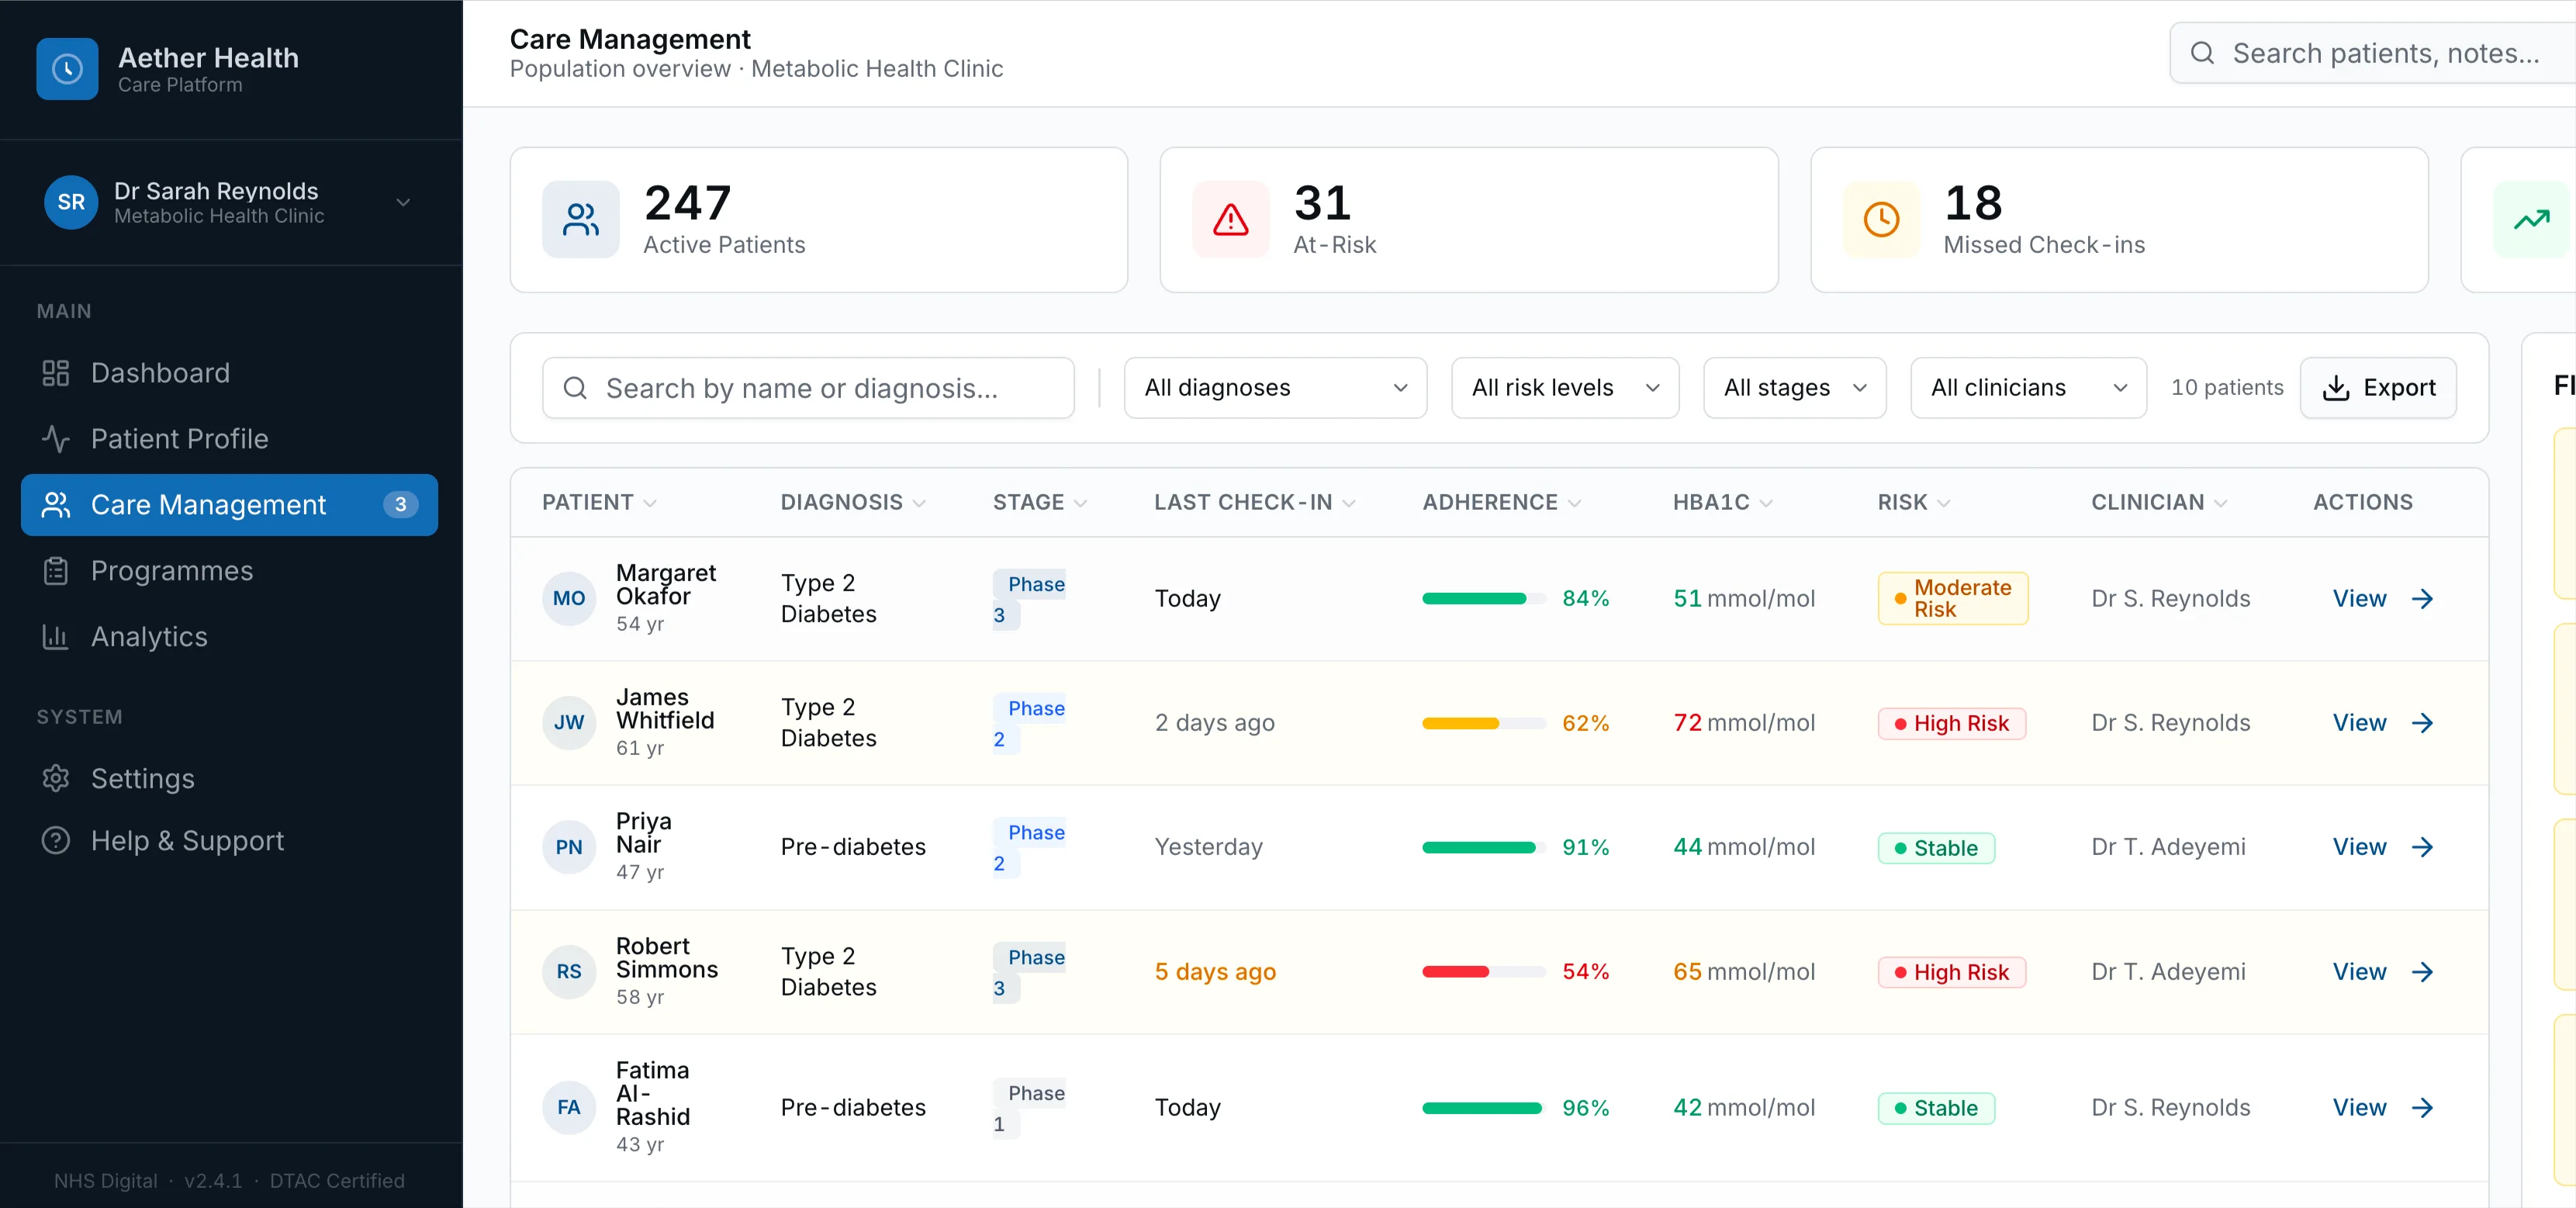
Task: Open the Analytics panel
Action: [148, 637]
